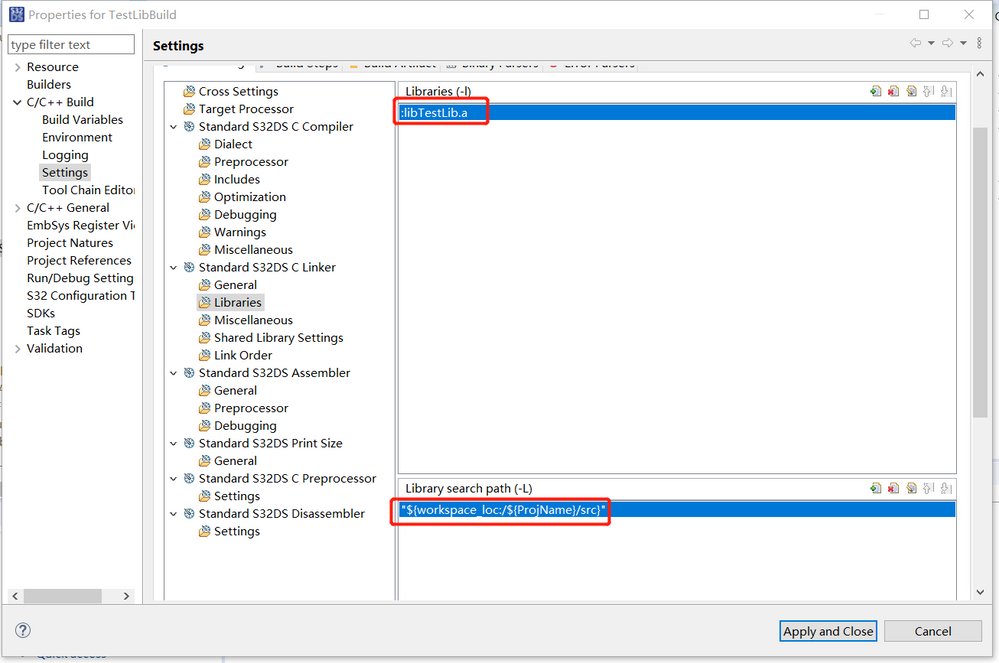Select the workspace_loc library search path entry
This screenshot has height=663, width=999.
677,510
